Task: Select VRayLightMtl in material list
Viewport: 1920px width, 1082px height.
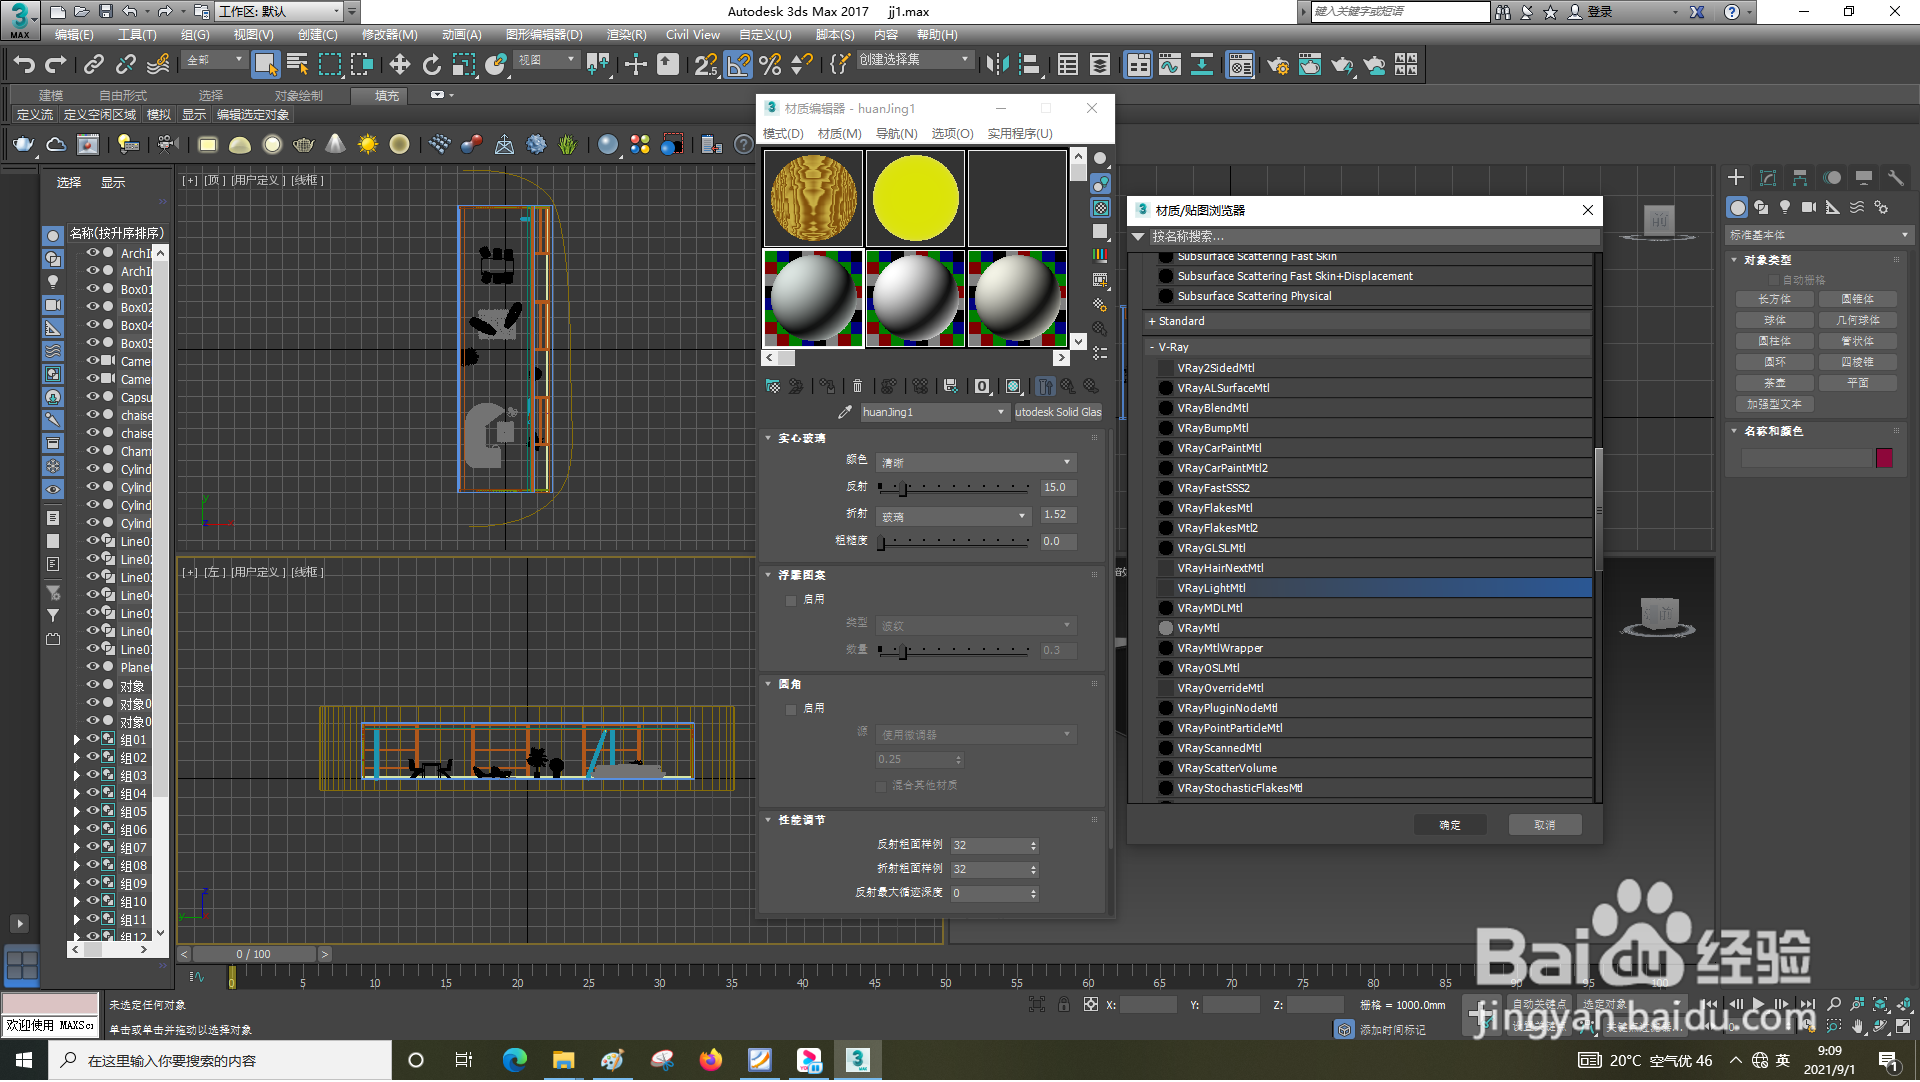Action: click(1374, 588)
